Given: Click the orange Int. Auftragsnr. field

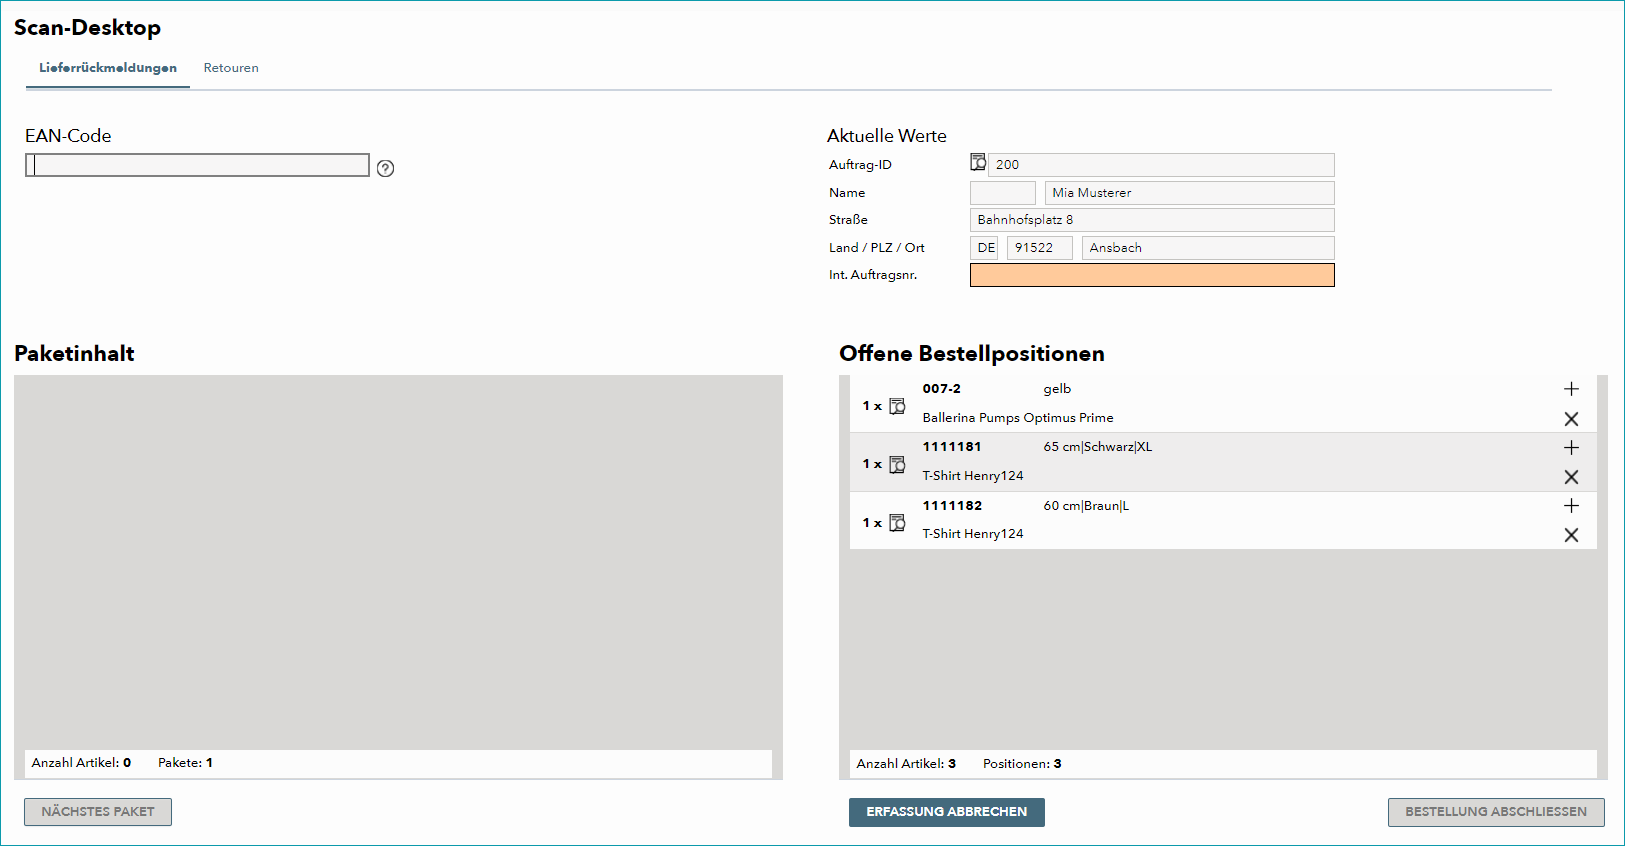Looking at the screenshot, I should 1152,275.
